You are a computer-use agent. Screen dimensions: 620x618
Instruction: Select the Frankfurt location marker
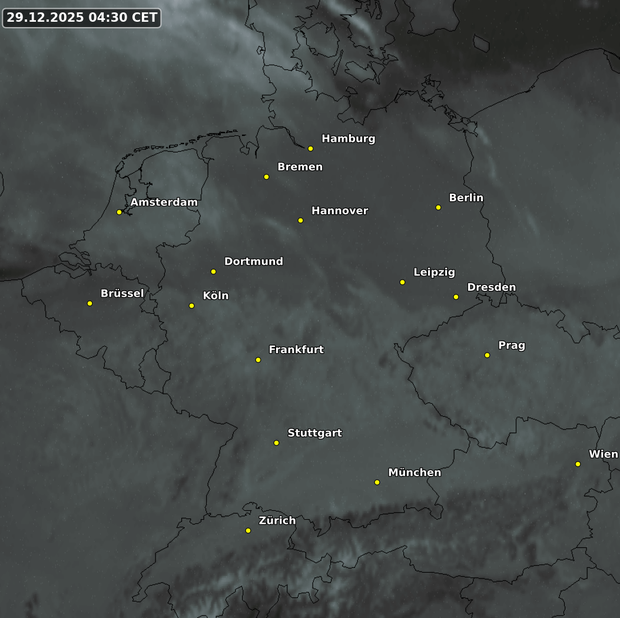click(258, 360)
